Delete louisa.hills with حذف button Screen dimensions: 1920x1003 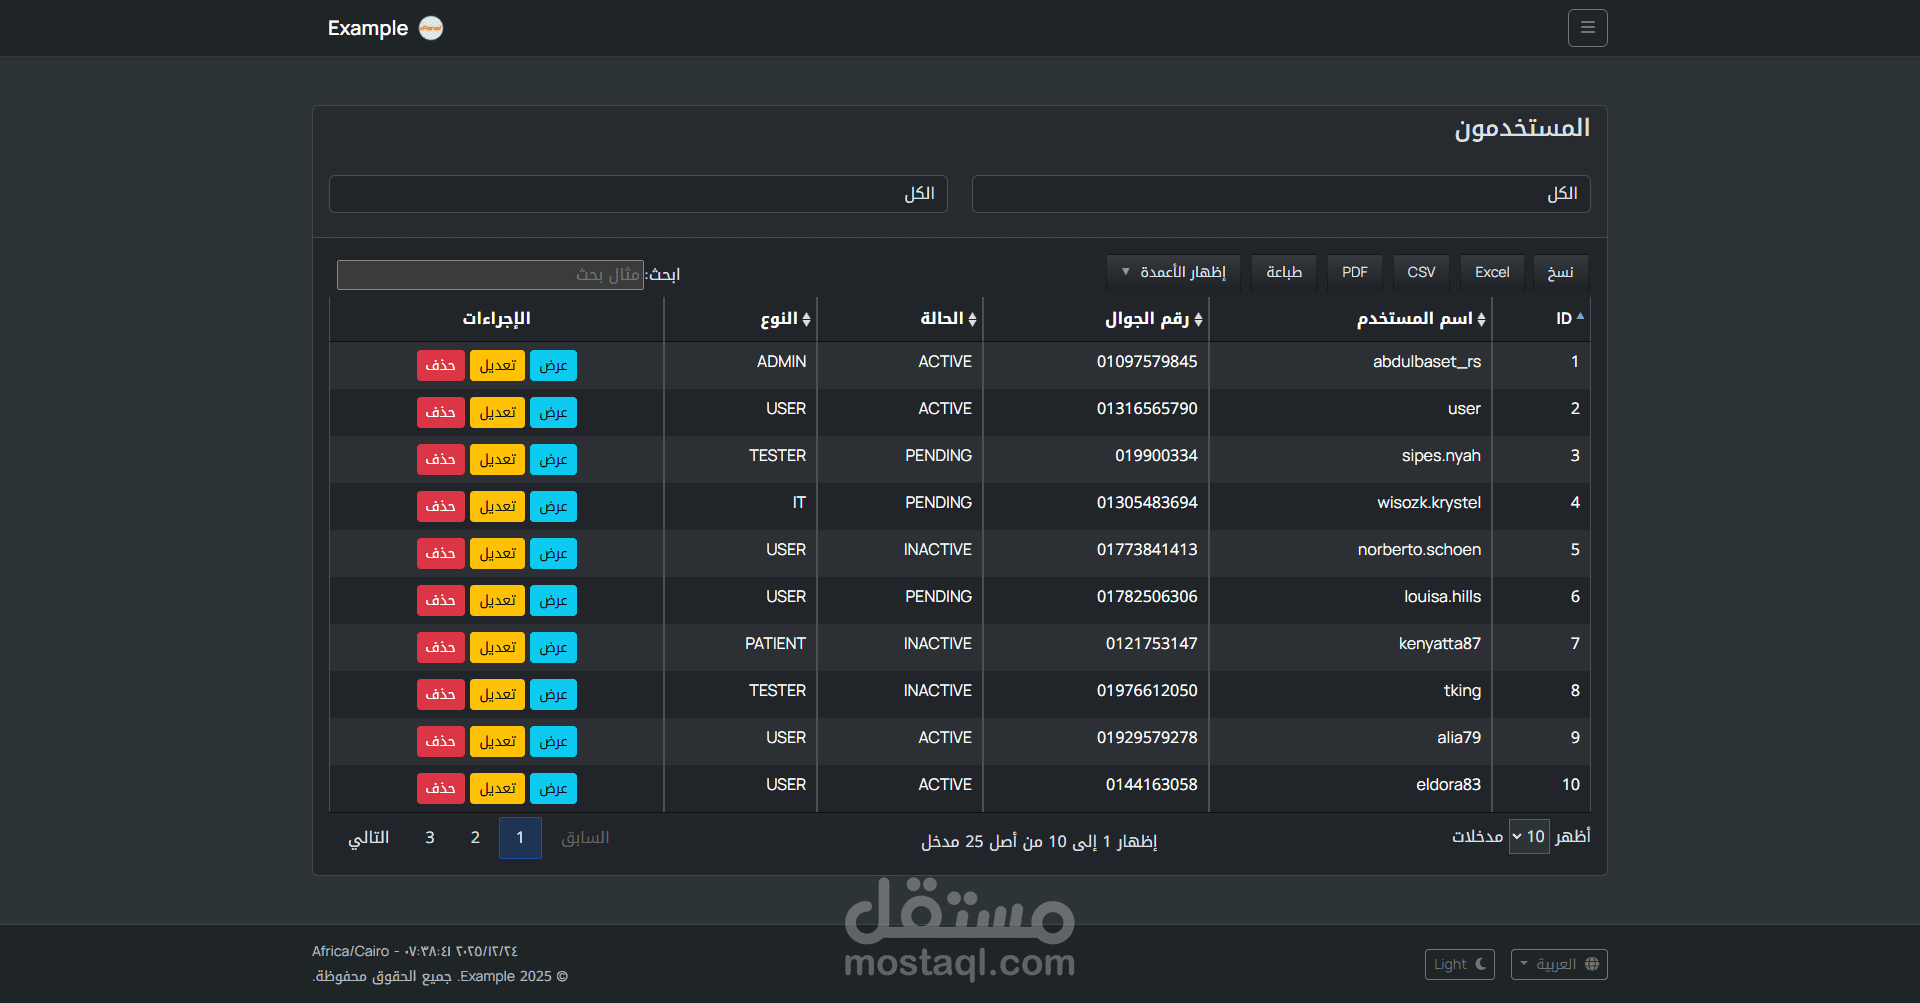tap(440, 601)
